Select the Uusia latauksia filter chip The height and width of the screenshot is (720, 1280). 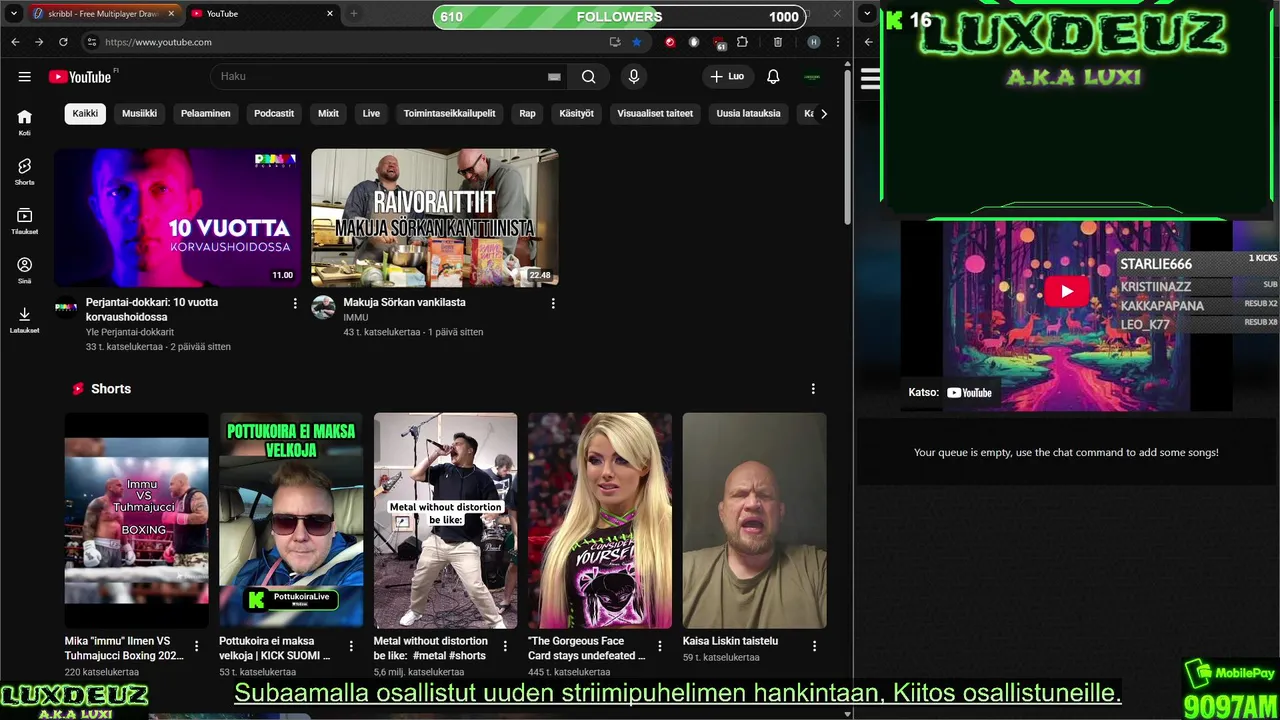pos(748,113)
